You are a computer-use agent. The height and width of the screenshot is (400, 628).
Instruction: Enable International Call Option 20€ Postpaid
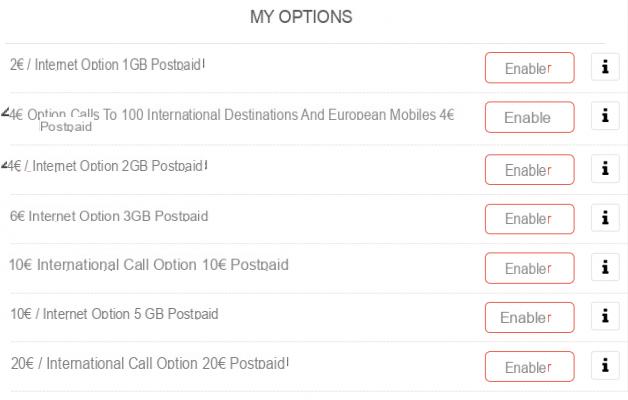[x=529, y=367]
